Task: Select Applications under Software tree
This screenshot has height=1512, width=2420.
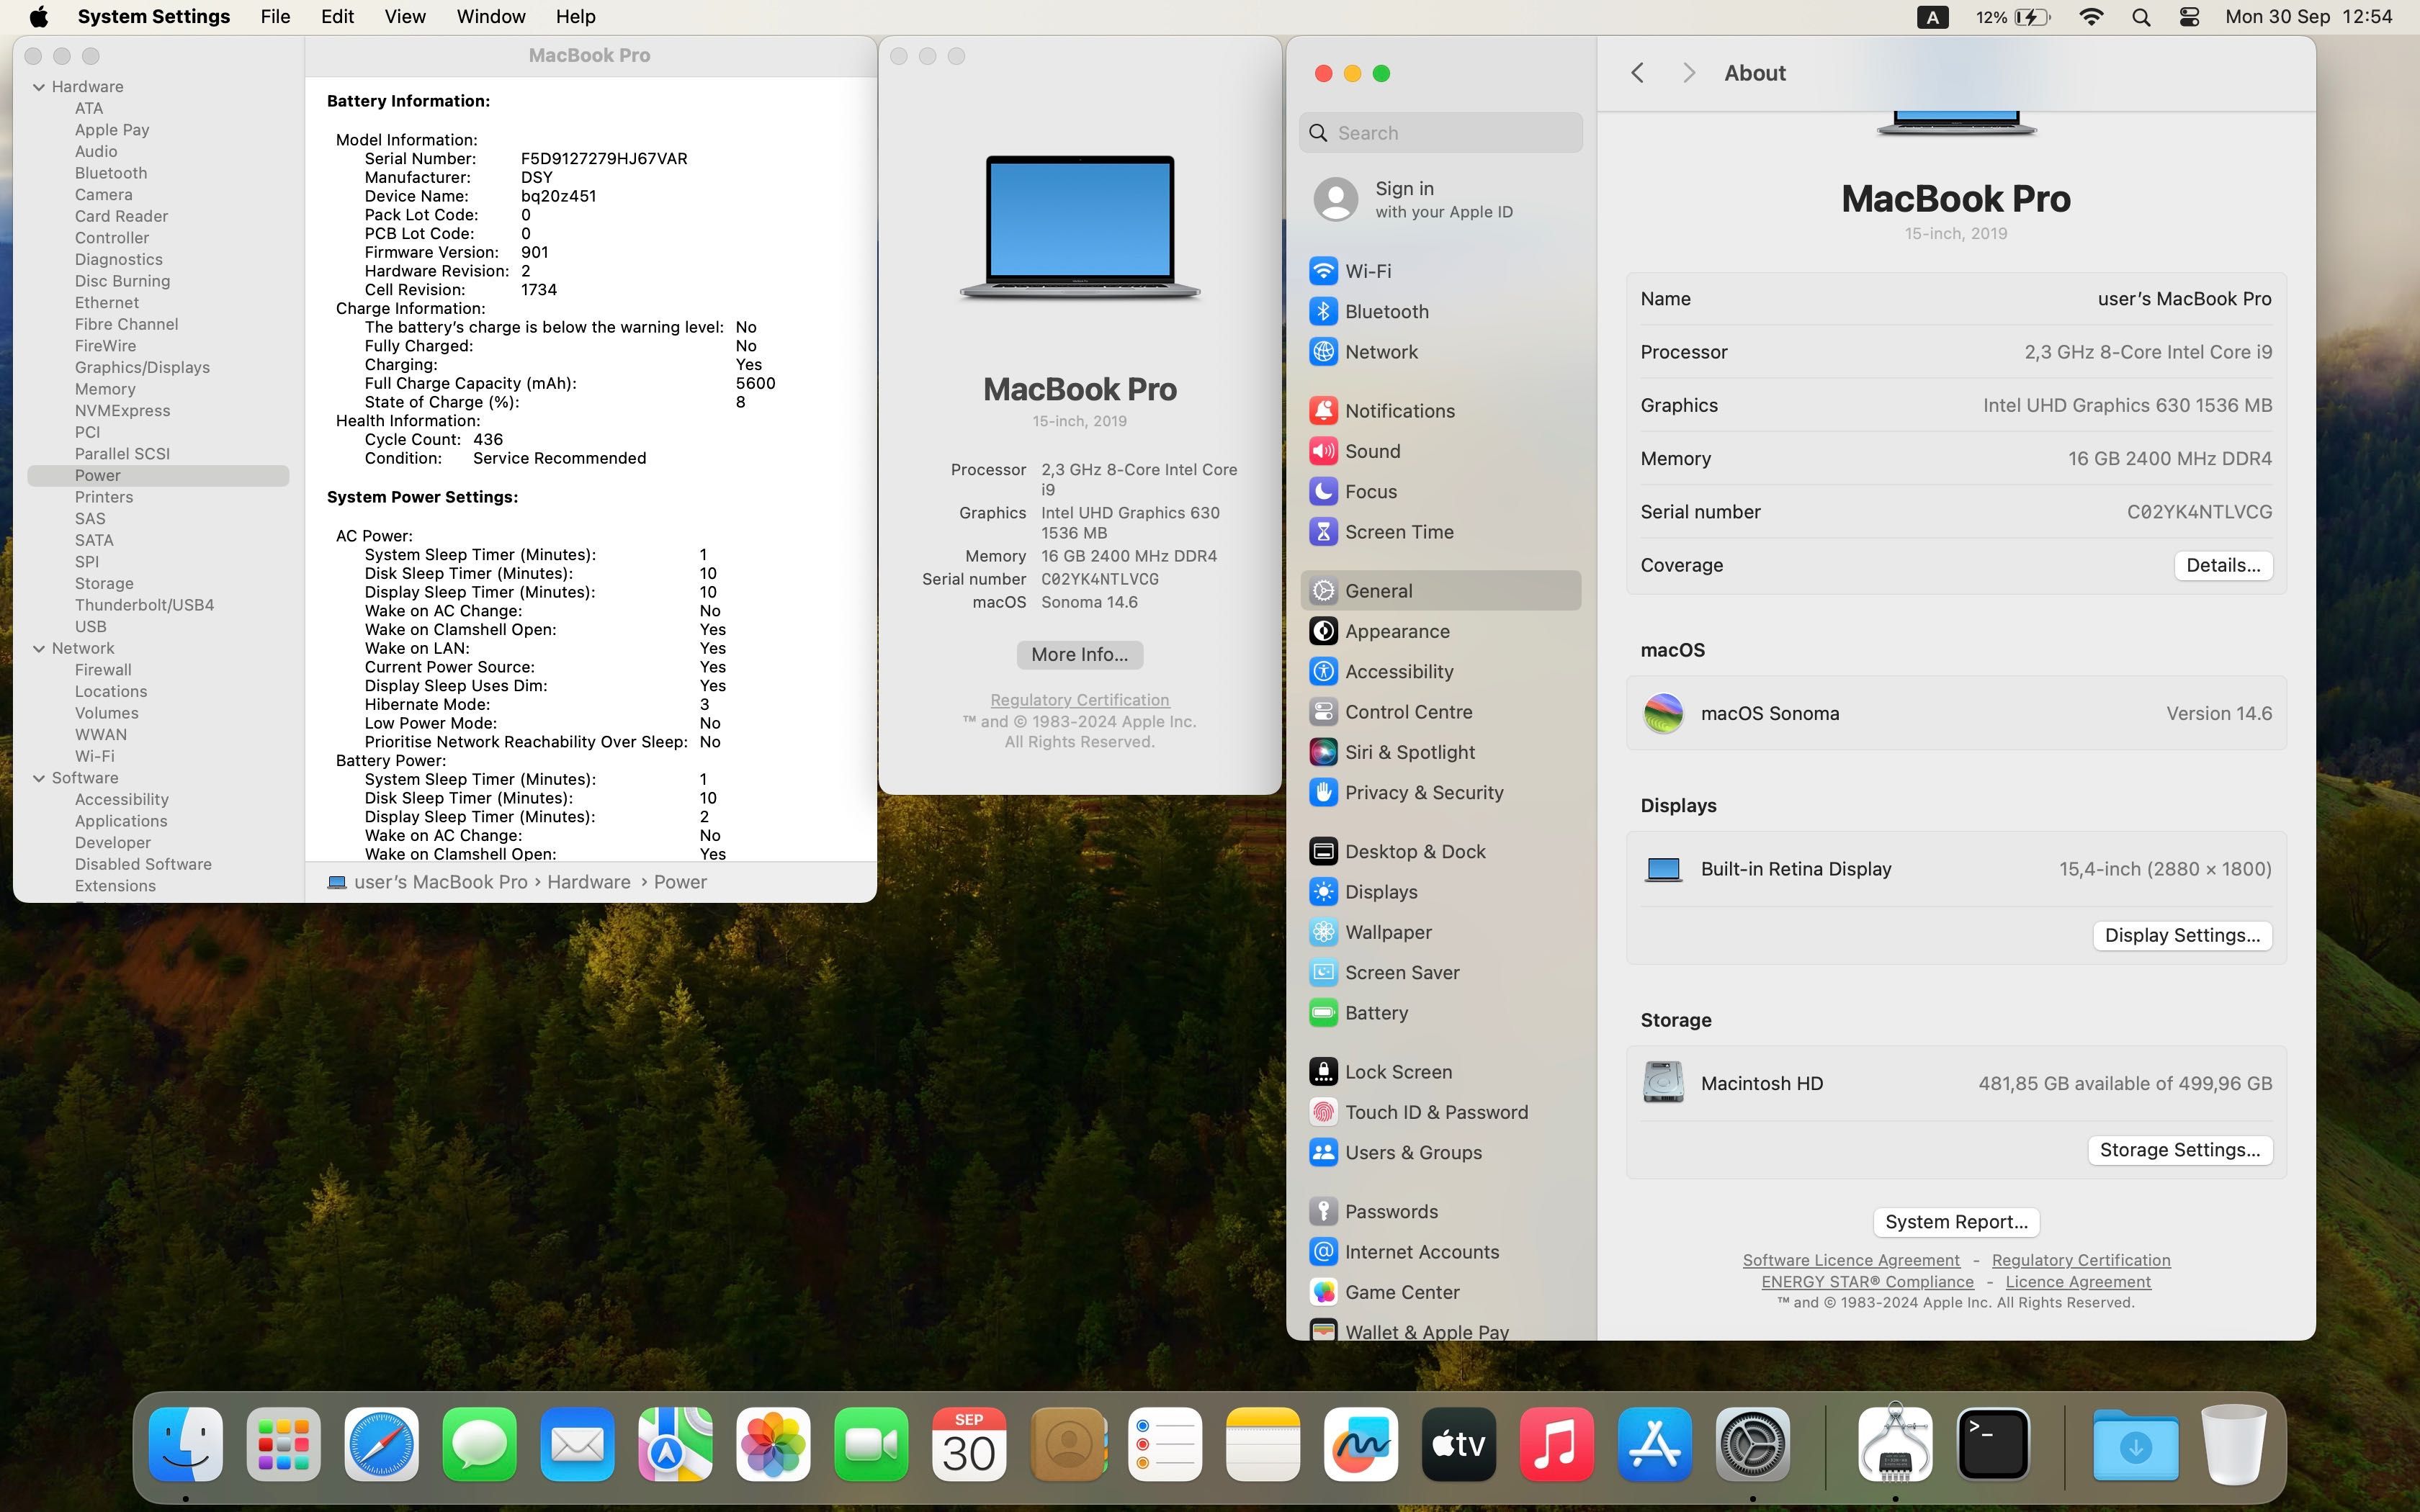Action: point(121,821)
